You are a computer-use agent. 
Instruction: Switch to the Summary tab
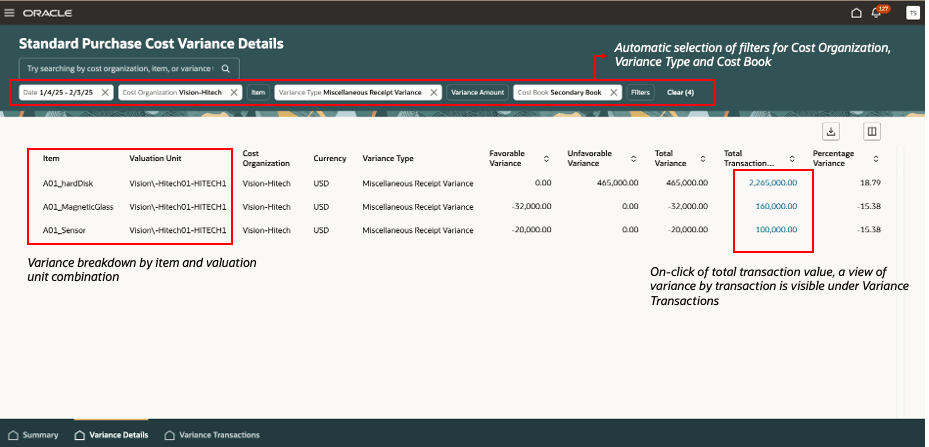(x=34, y=435)
